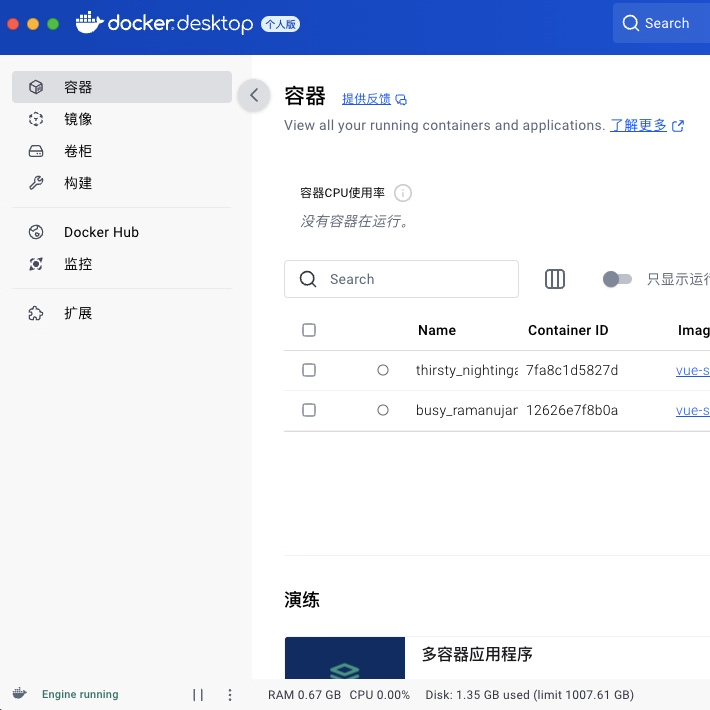Image resolution: width=710 pixels, height=710 pixels.
Task: Click the Docker Hub globe icon
Action: 36,232
